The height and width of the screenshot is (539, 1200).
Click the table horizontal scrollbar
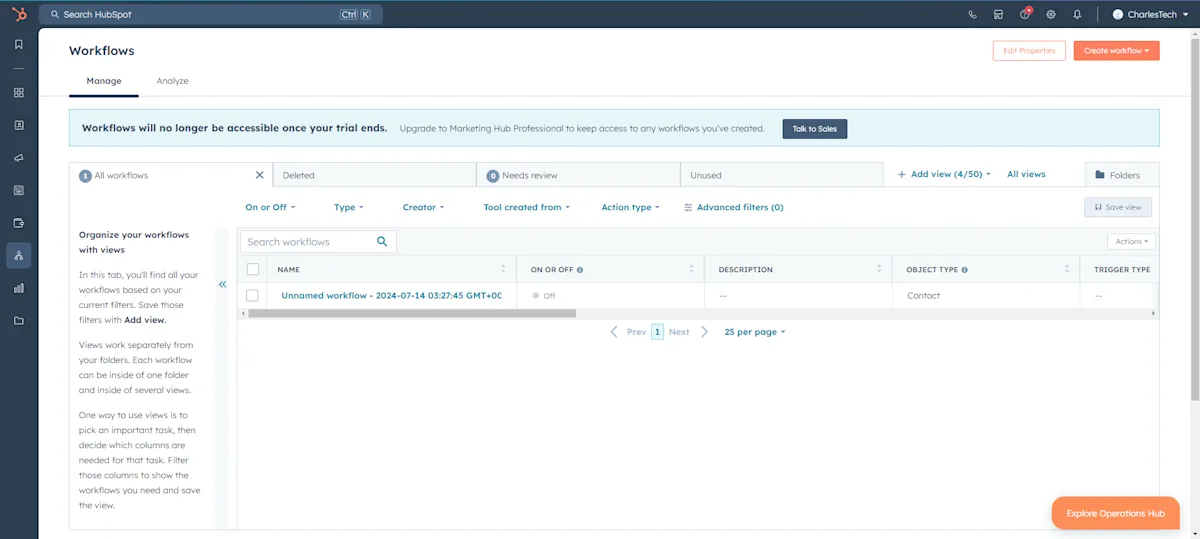click(412, 313)
